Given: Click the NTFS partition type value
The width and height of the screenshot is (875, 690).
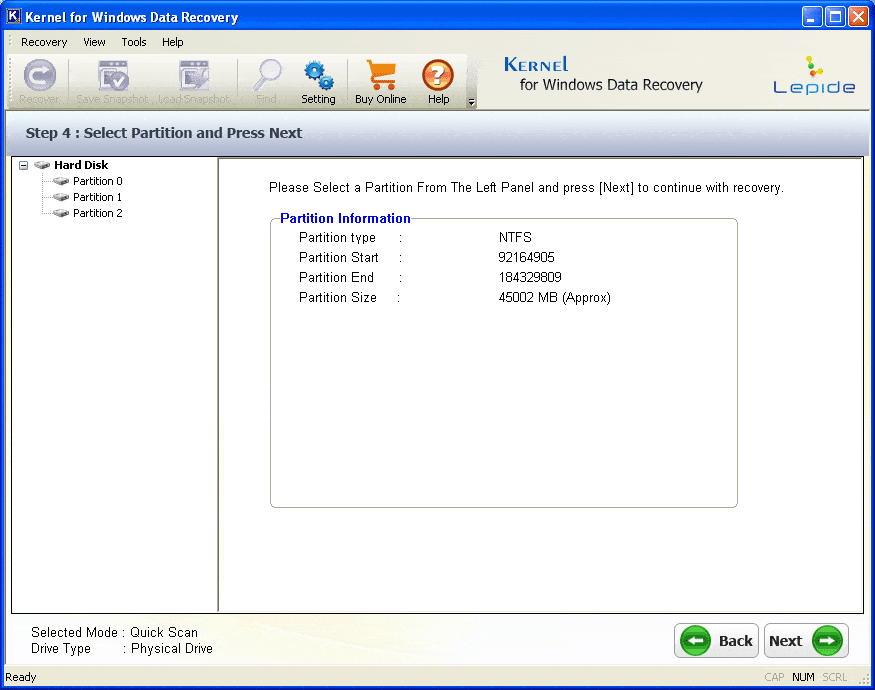Looking at the screenshot, I should pos(515,238).
